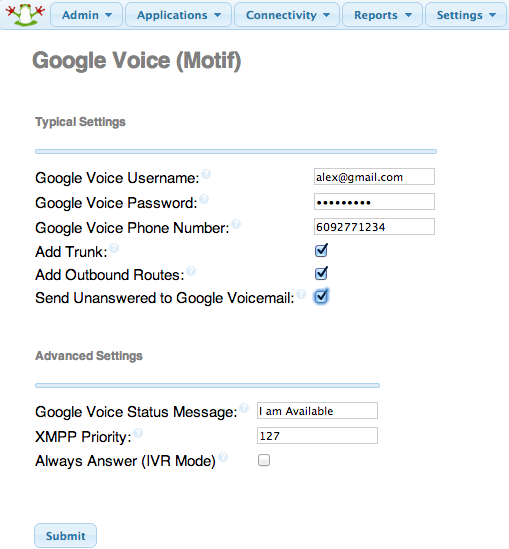
Task: Open the Admin dropdown menu
Action: coord(86,15)
